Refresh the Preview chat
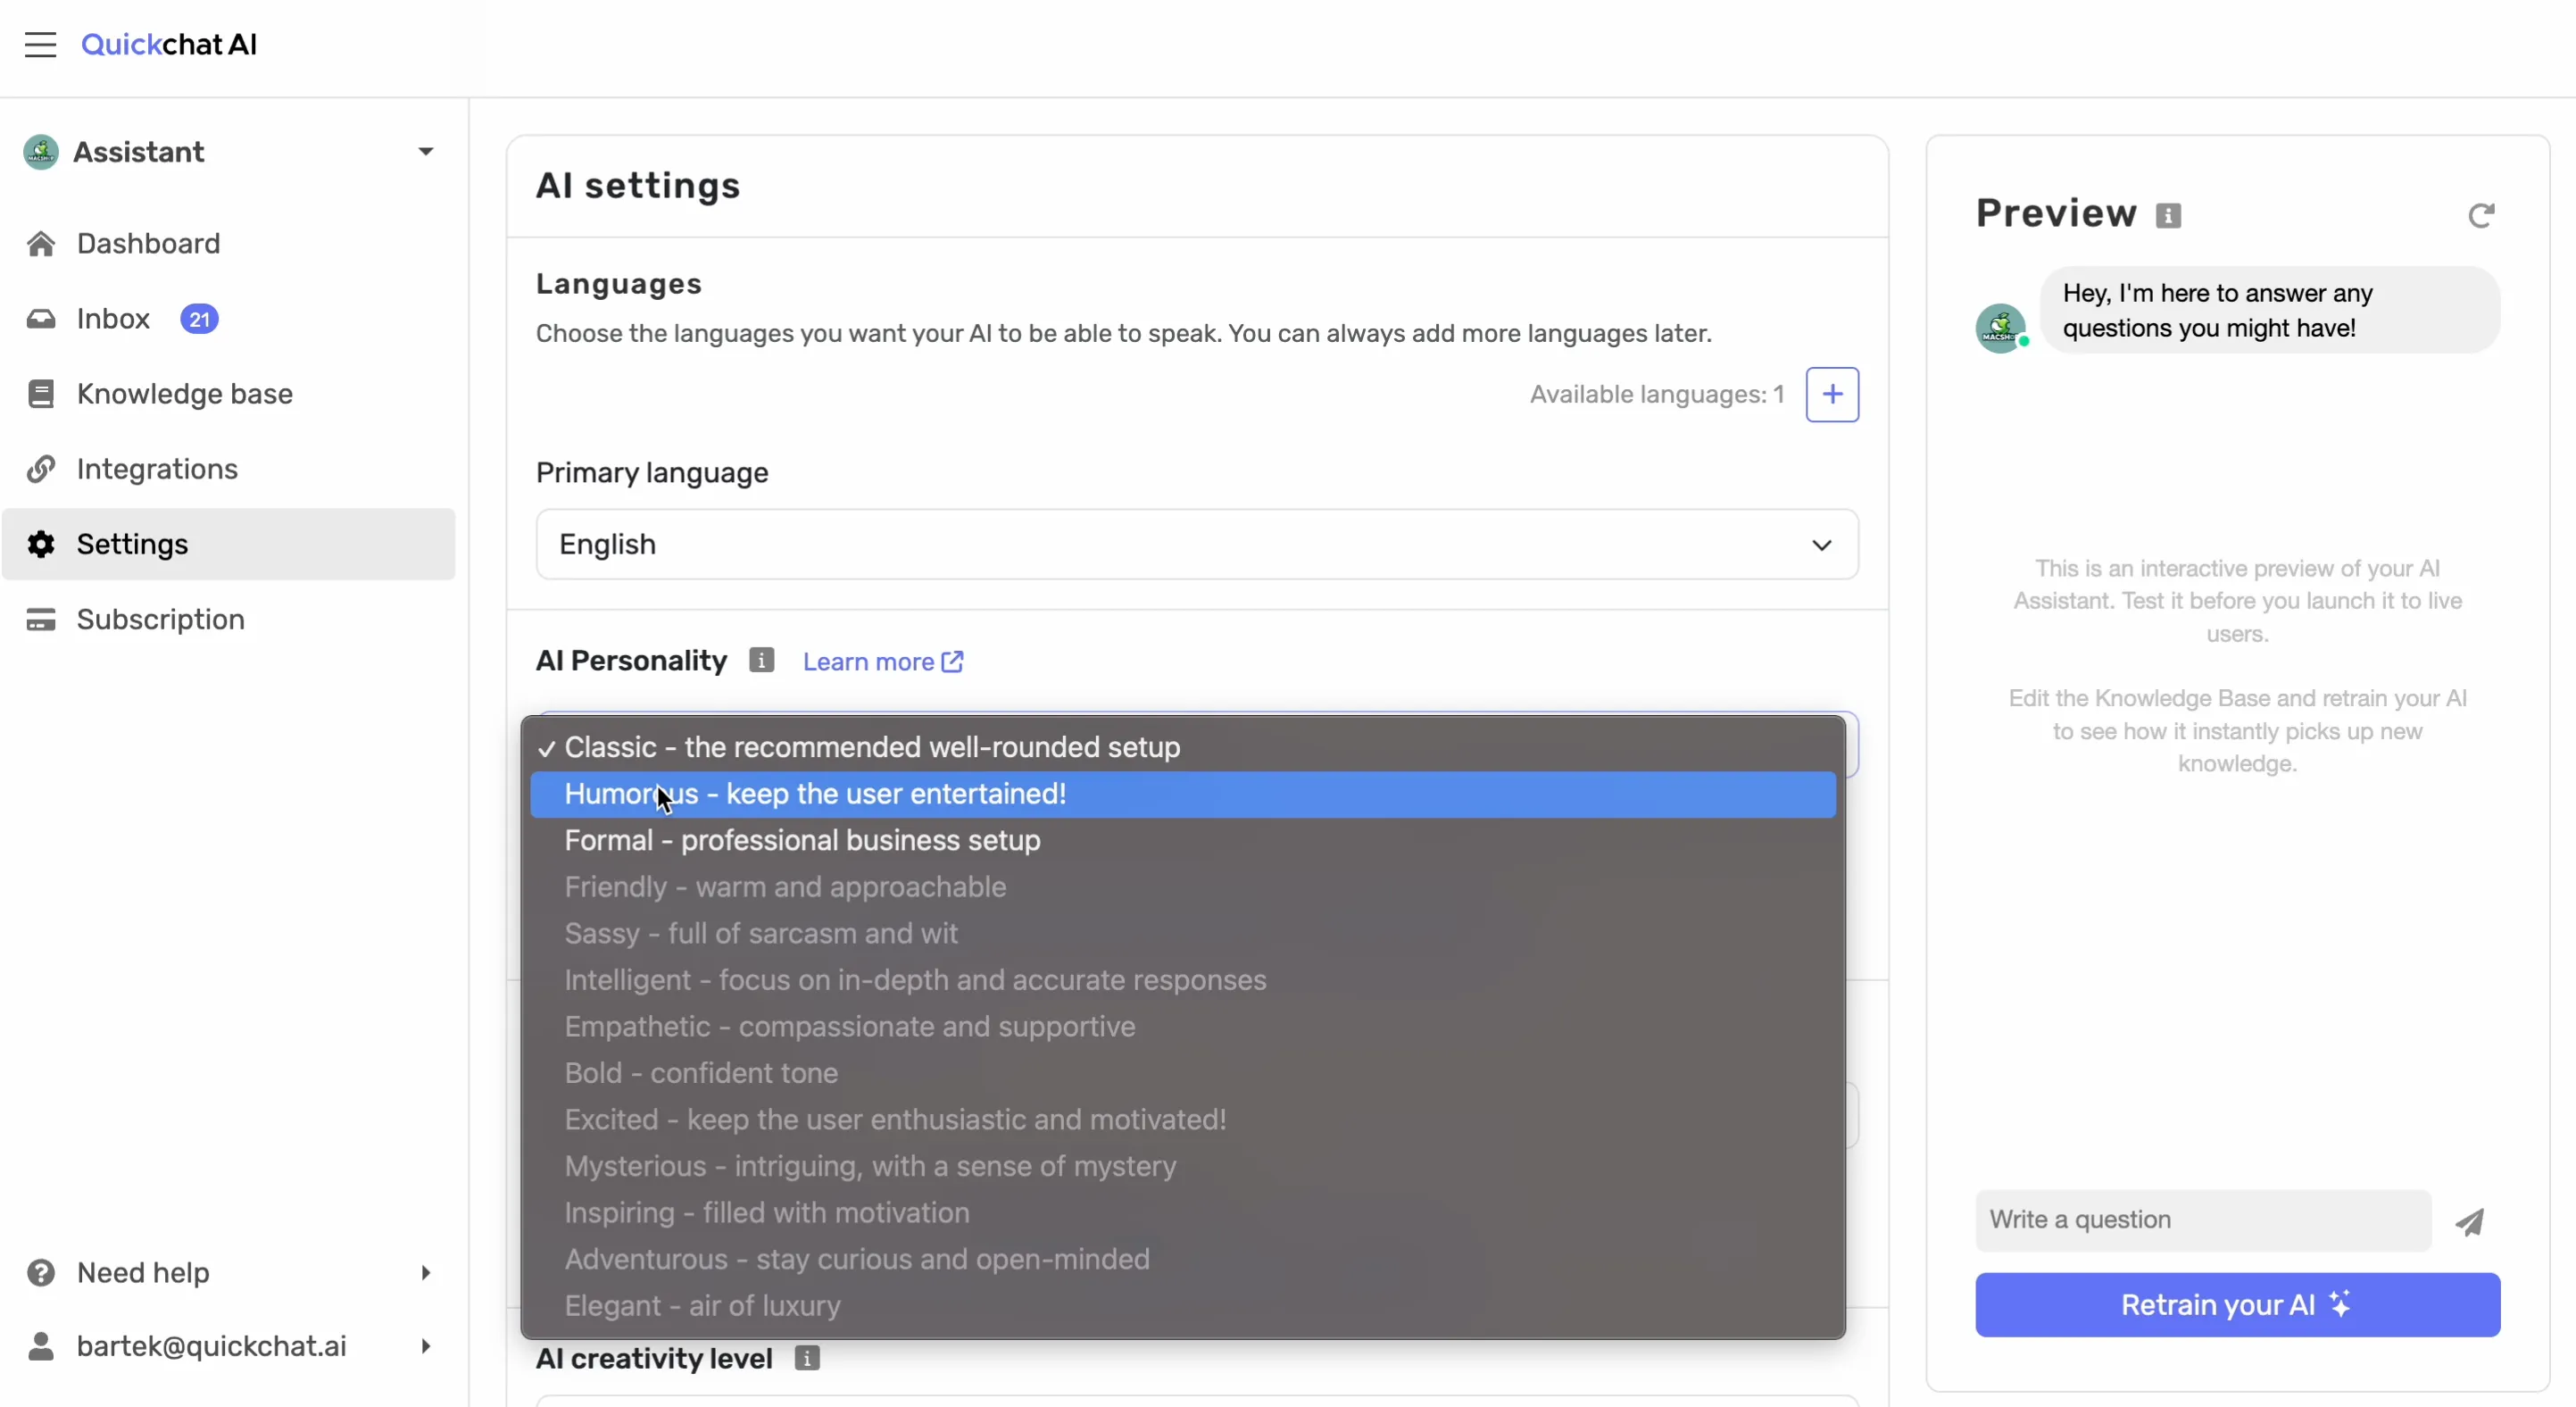This screenshot has height=1407, width=2576. tap(2481, 216)
